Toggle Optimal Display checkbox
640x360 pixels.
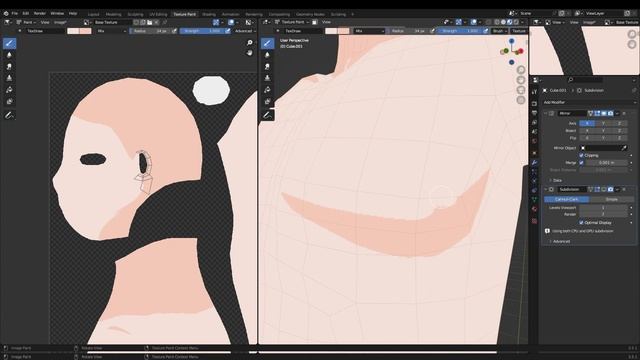(581, 222)
